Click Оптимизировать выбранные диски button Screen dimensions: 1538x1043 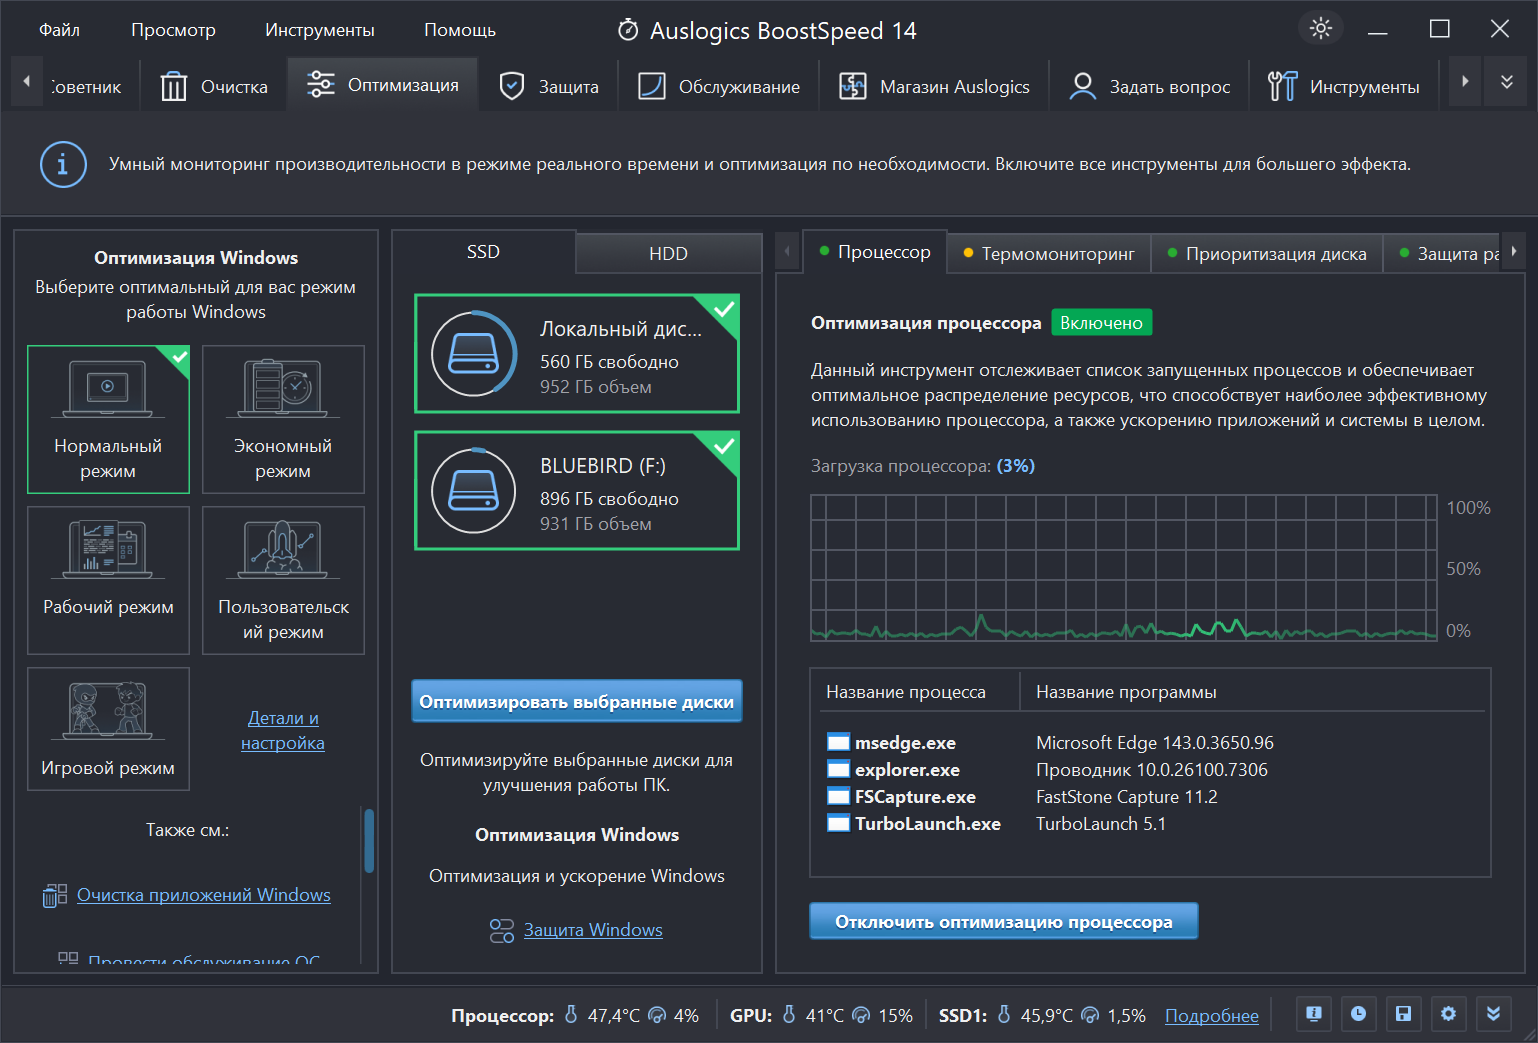pos(577,701)
